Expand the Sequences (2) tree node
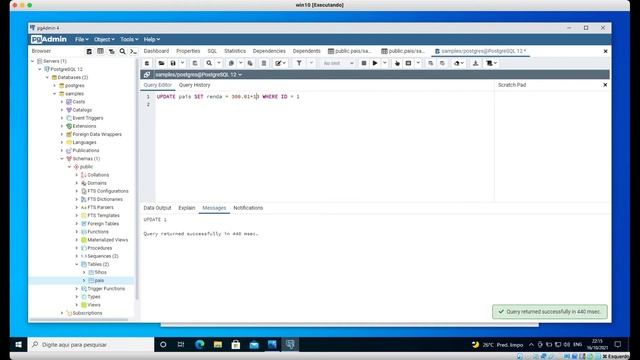The image size is (640, 360). click(77, 256)
